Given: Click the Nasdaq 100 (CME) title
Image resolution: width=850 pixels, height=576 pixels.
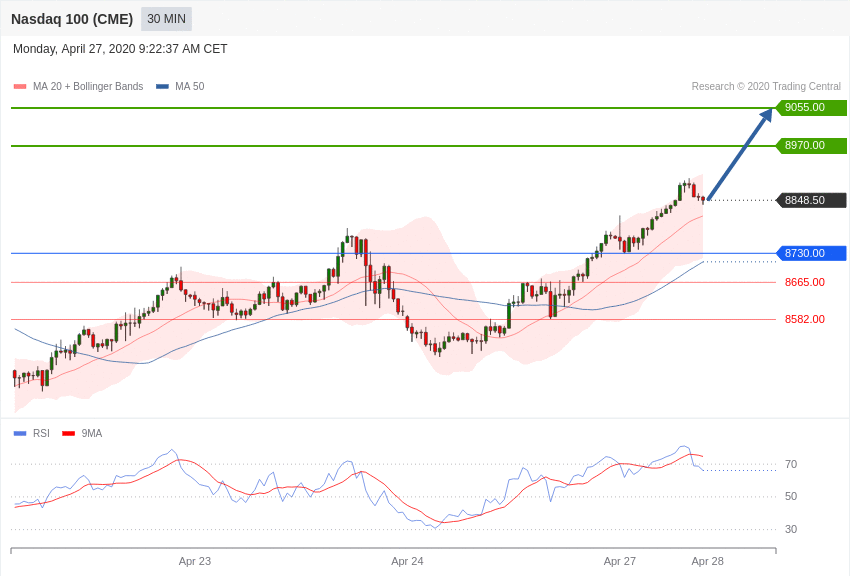Looking at the screenshot, I should pos(72,19).
